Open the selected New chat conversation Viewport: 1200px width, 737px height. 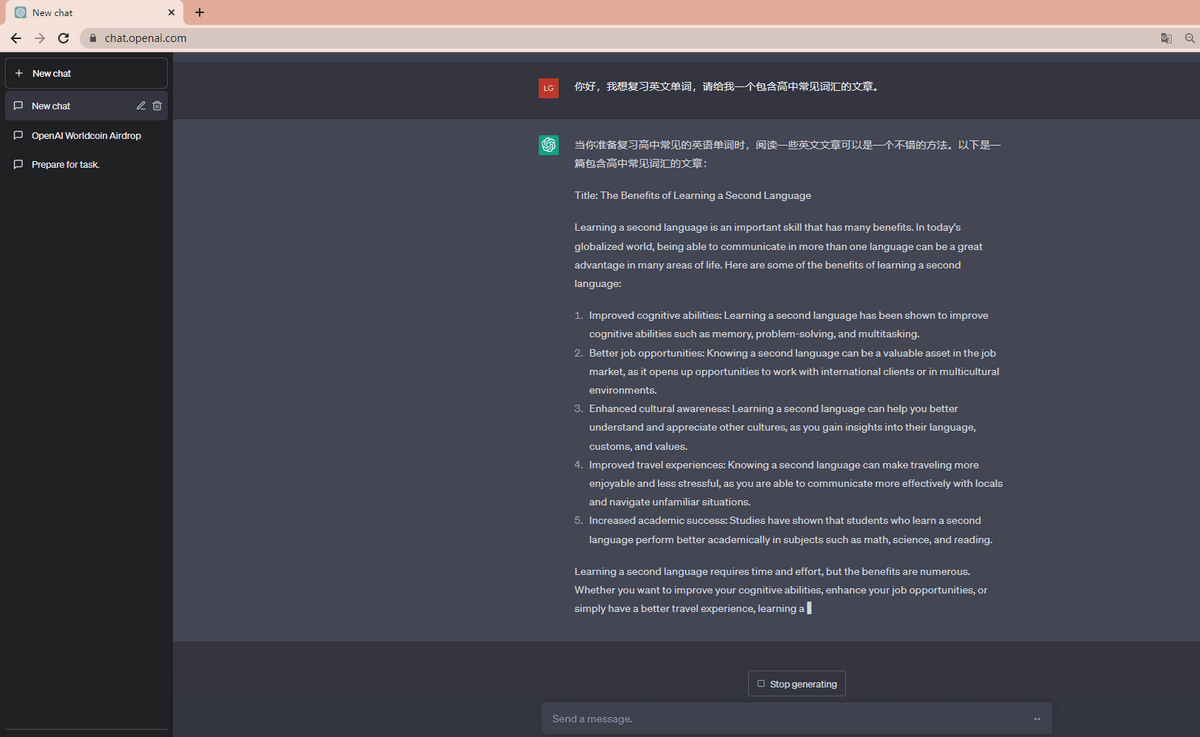(x=86, y=106)
